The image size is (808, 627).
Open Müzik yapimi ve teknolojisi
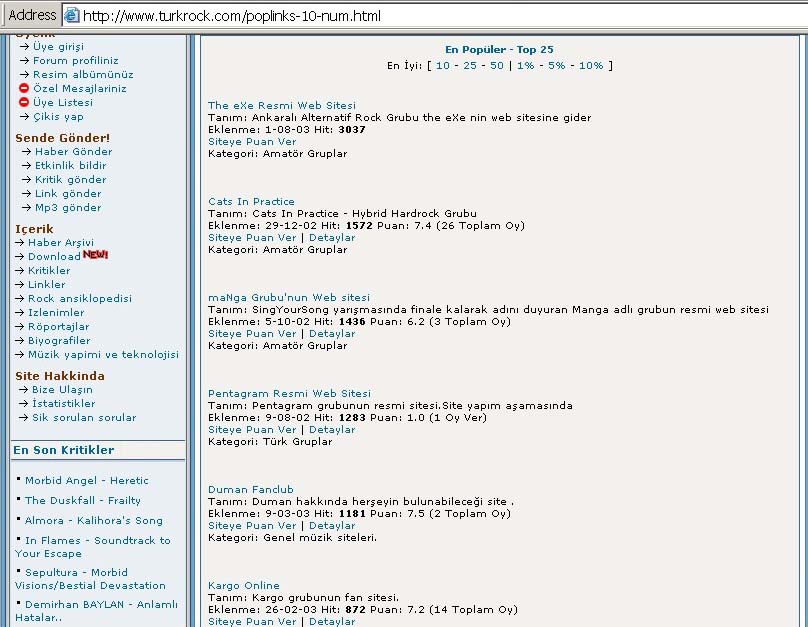tap(104, 354)
